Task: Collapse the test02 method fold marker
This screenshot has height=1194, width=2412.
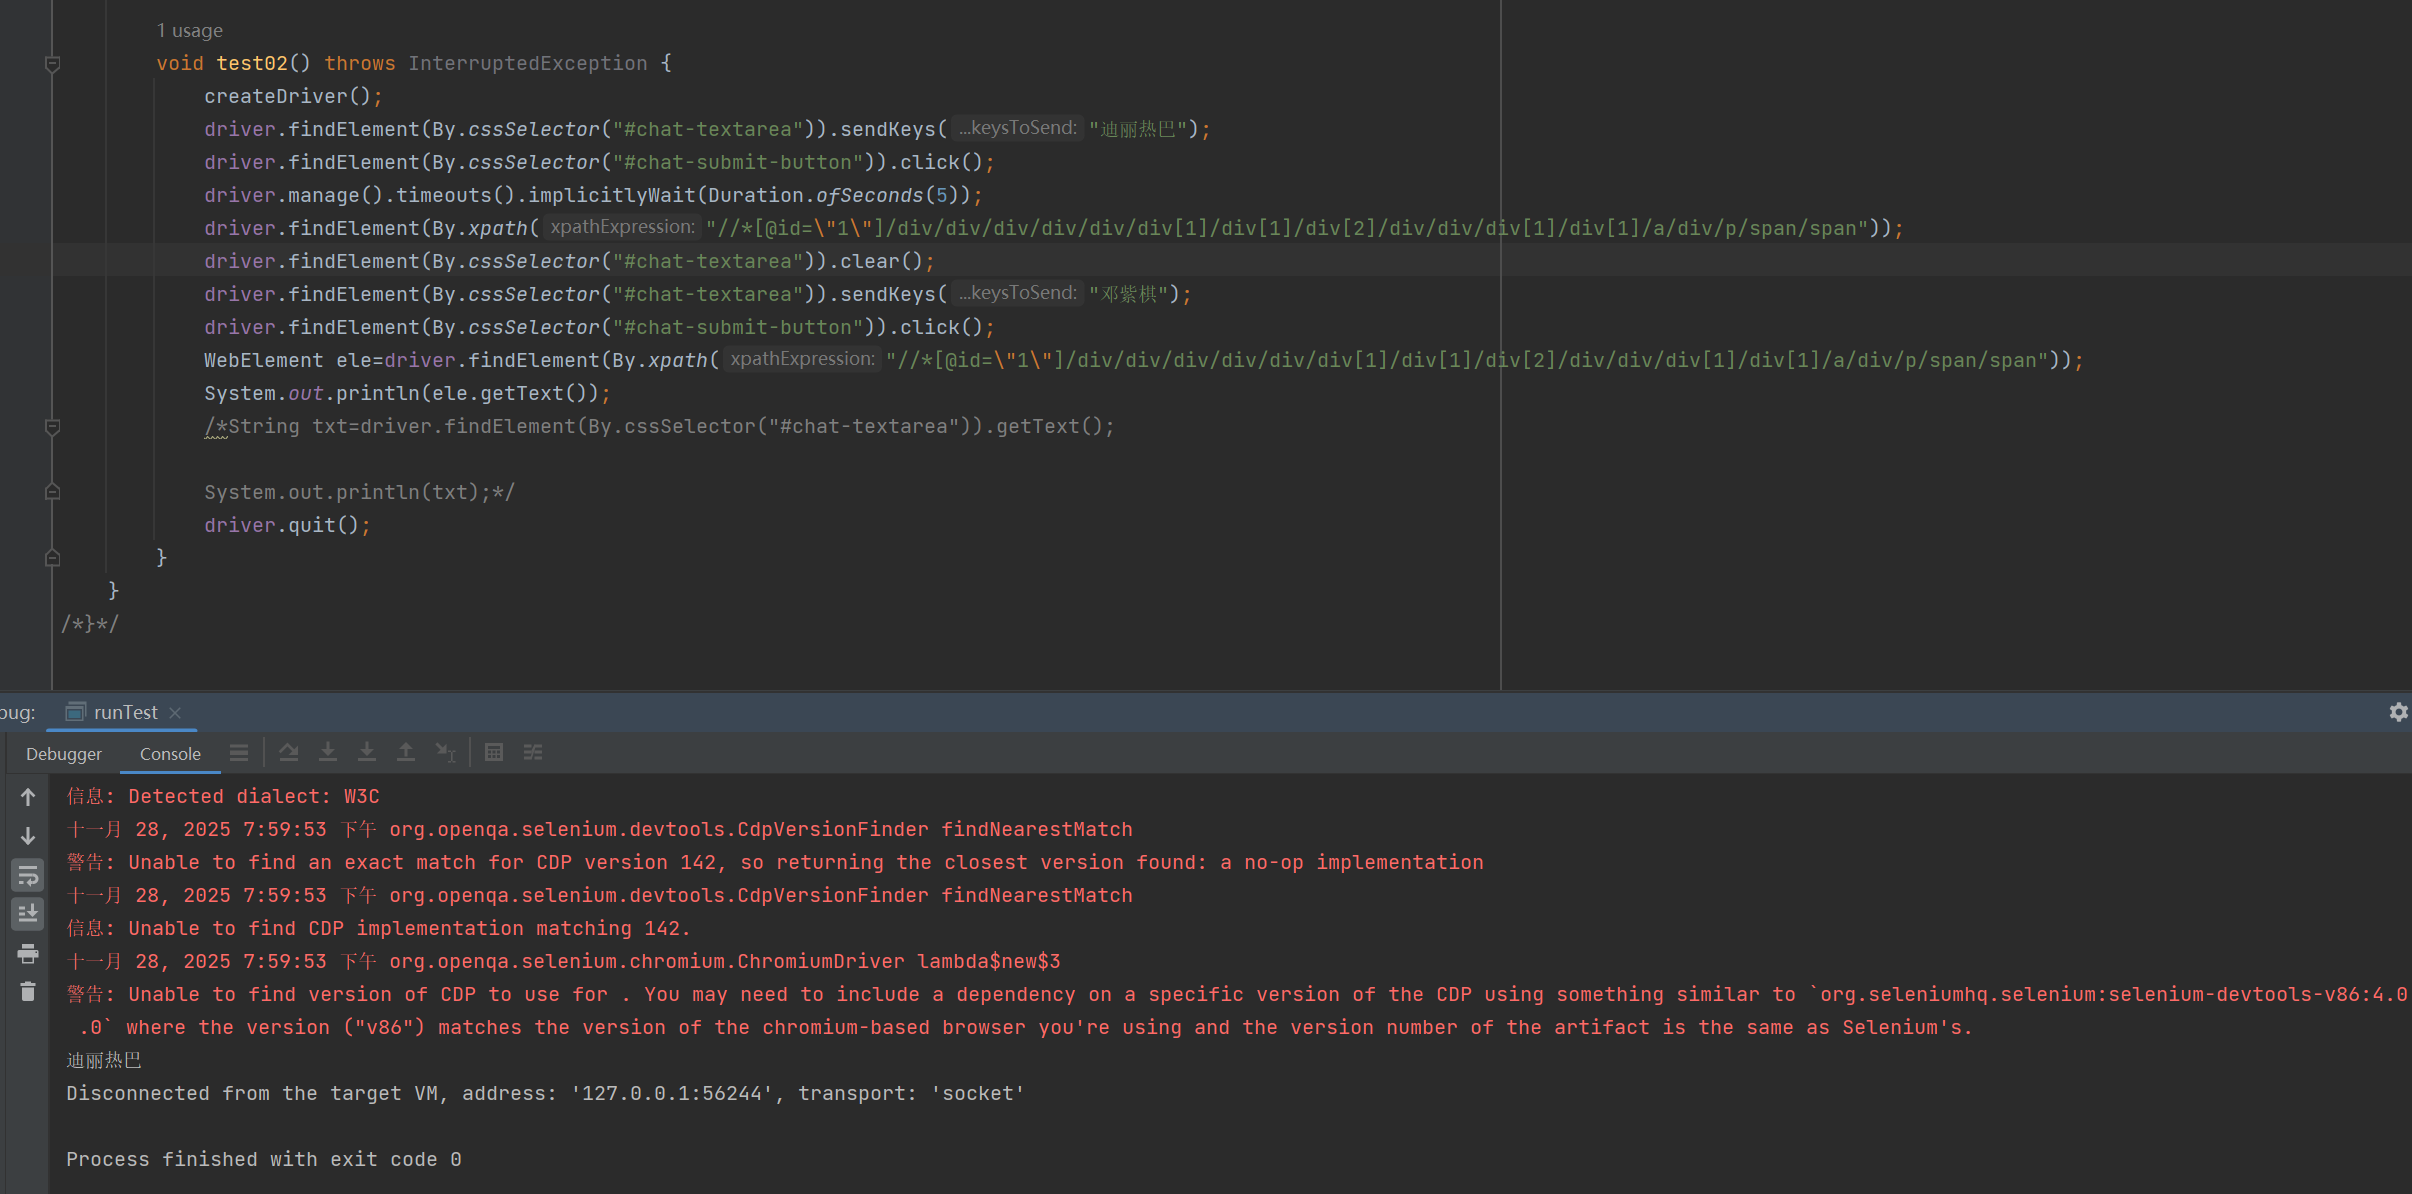Action: click(x=53, y=64)
